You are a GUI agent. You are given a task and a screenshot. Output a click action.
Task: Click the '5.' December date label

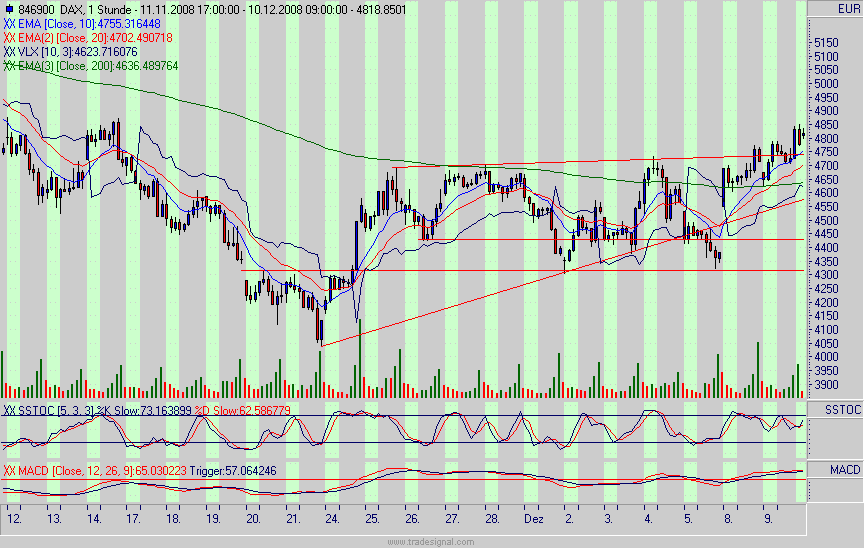point(689,519)
